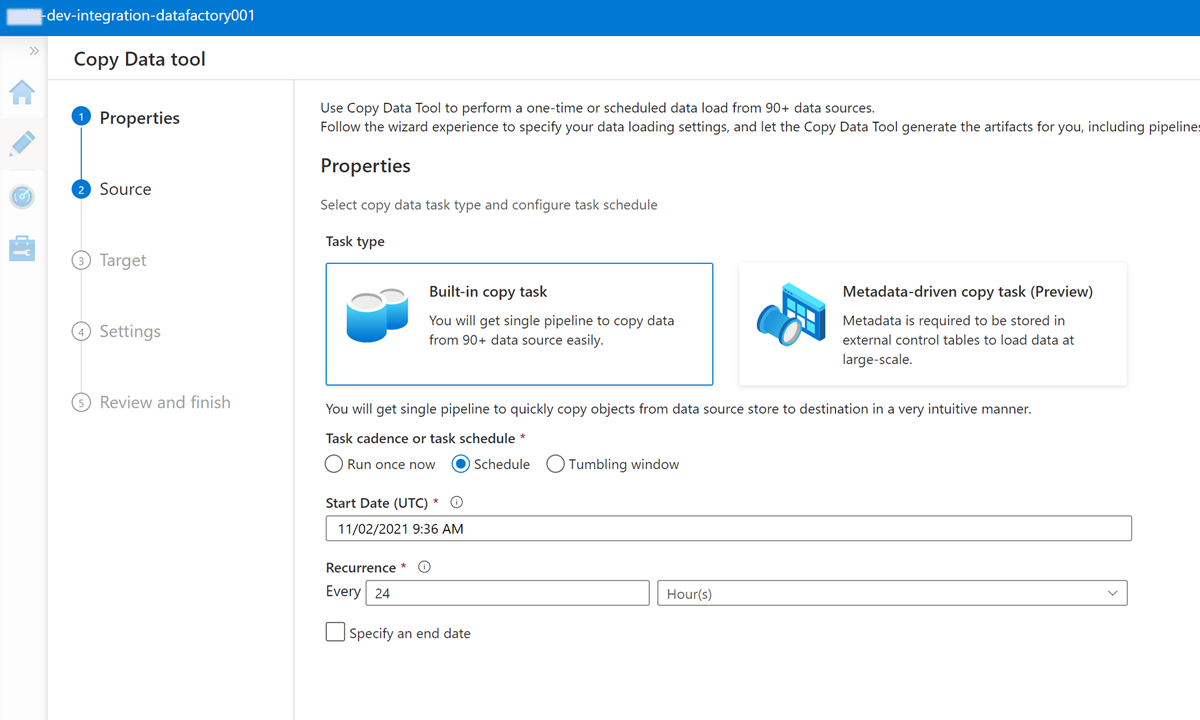The width and height of the screenshot is (1200, 720).
Task: Choose the Metadata-driven copy task (Preview) card
Action: [932, 324]
